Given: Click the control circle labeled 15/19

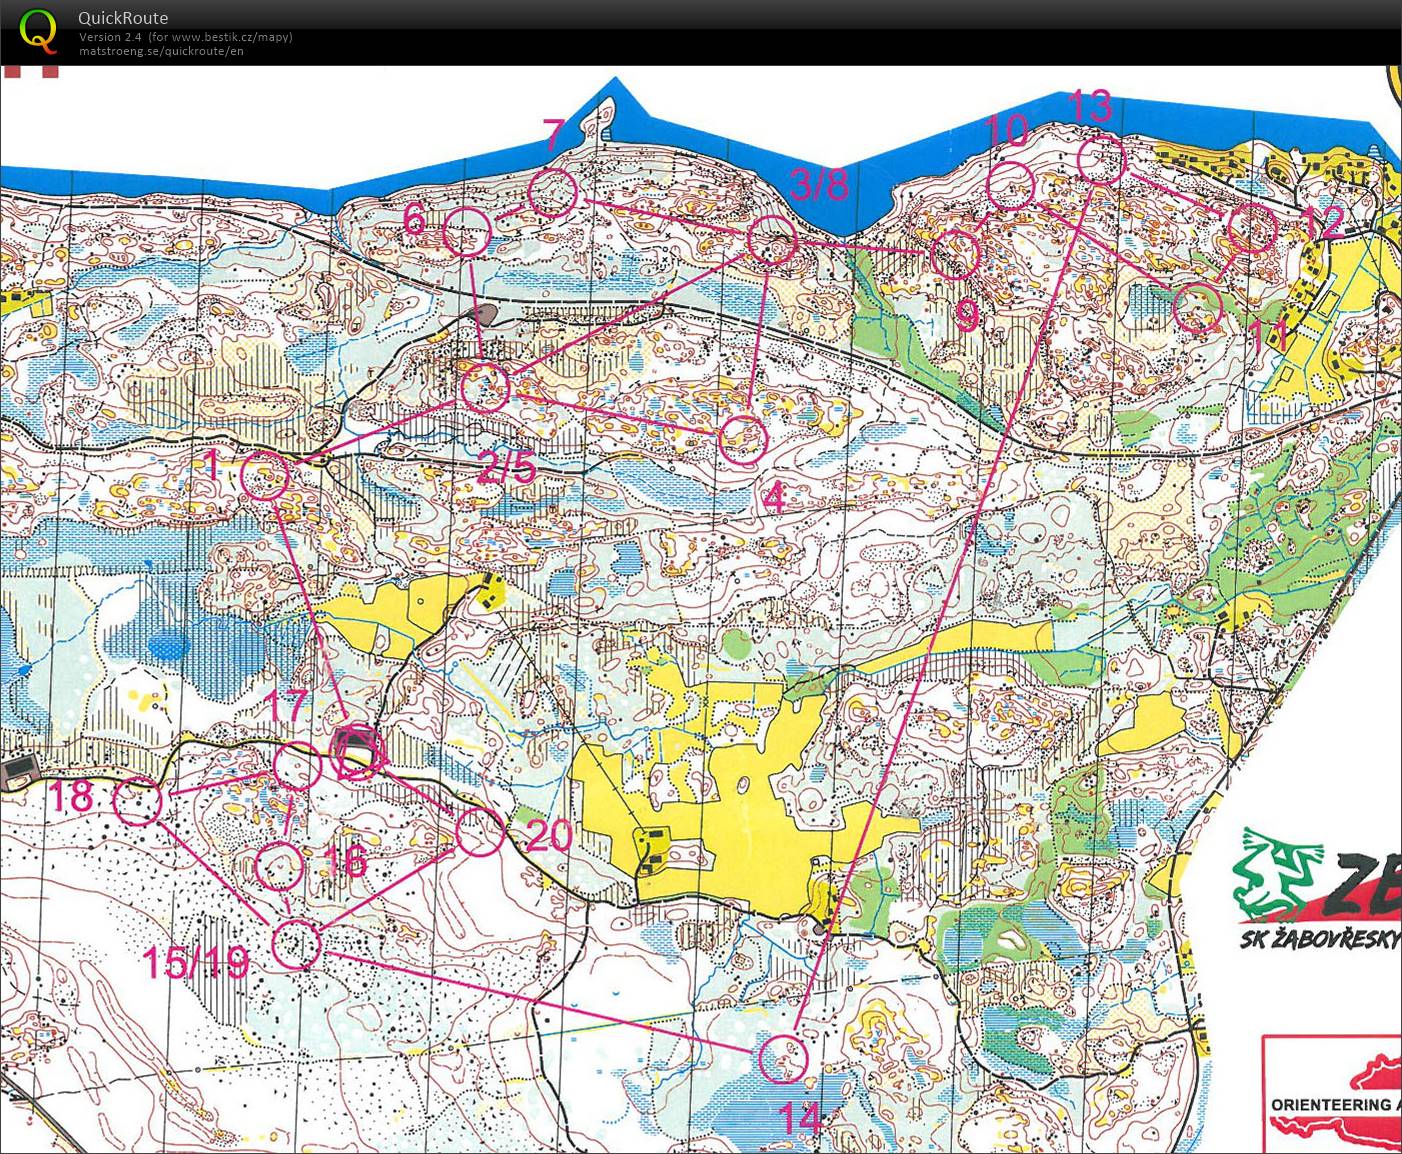Looking at the screenshot, I should click(x=296, y=944).
